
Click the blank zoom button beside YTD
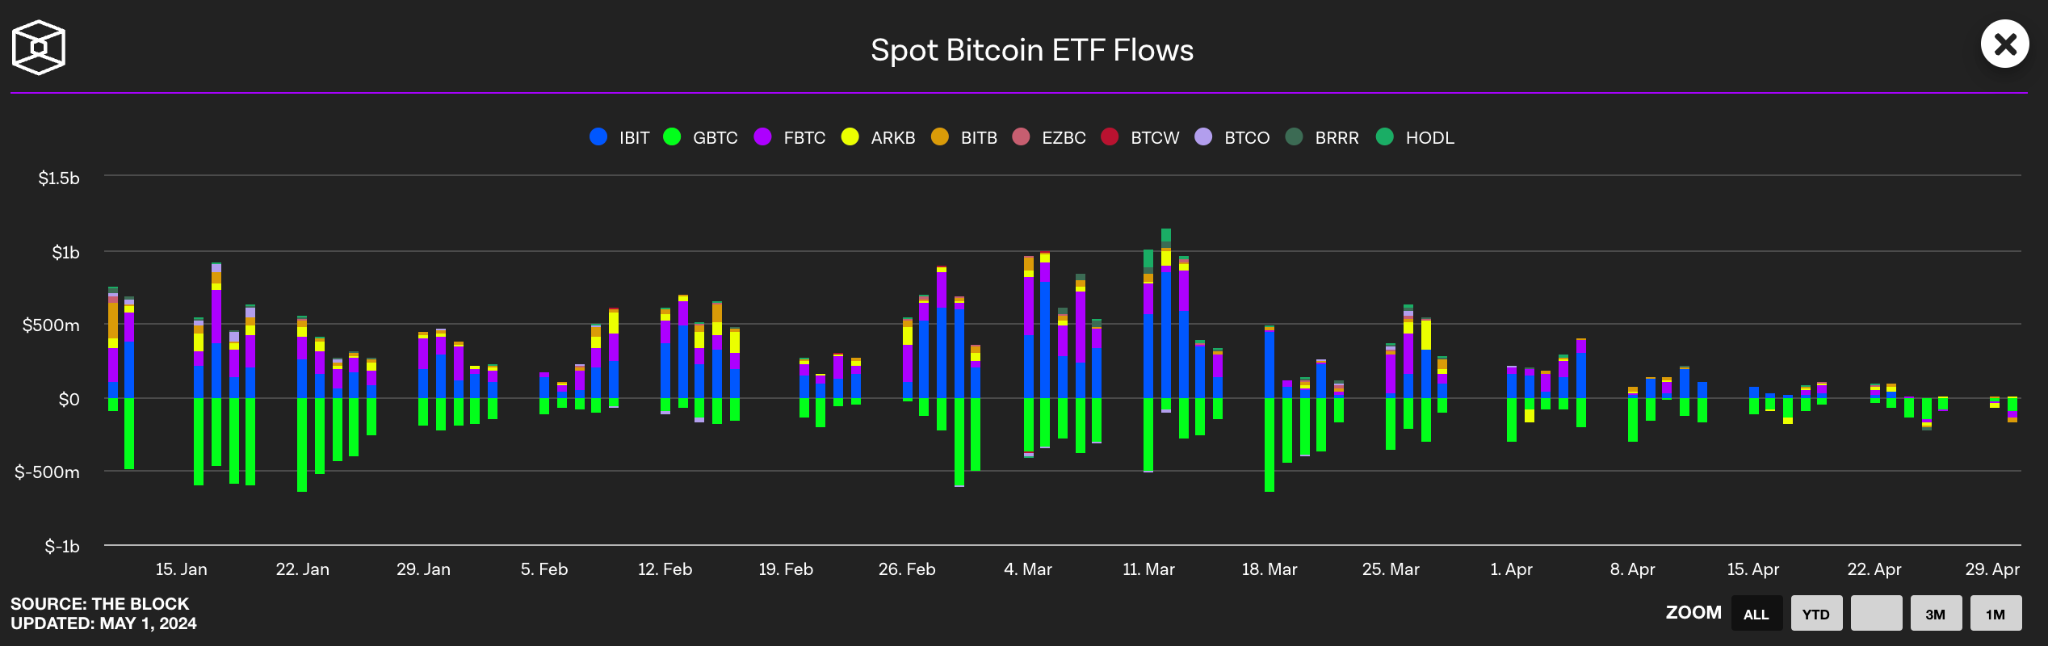click(1876, 614)
